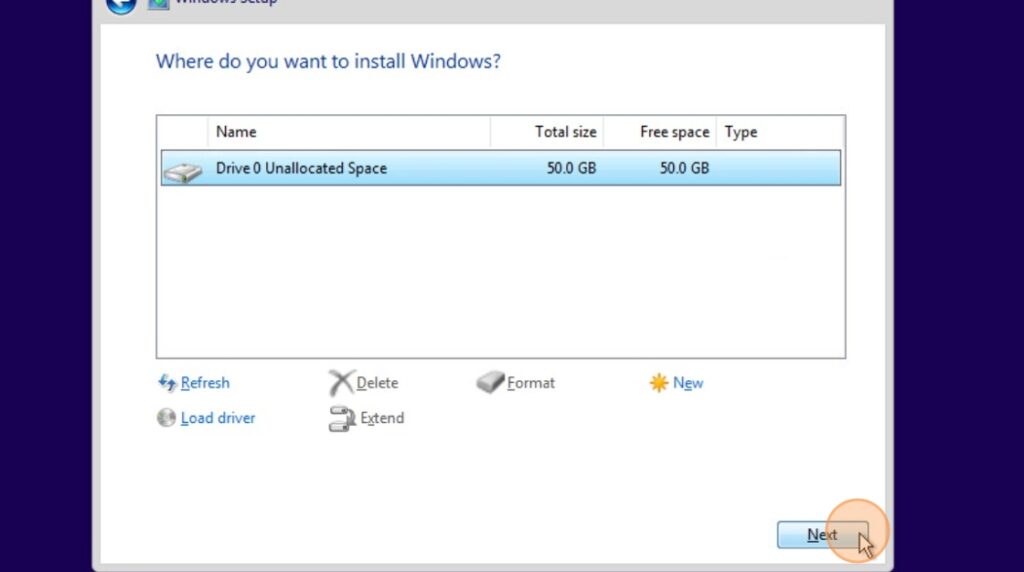Sort by the Total size column header
The width and height of the screenshot is (1024, 572).
click(x=547, y=132)
